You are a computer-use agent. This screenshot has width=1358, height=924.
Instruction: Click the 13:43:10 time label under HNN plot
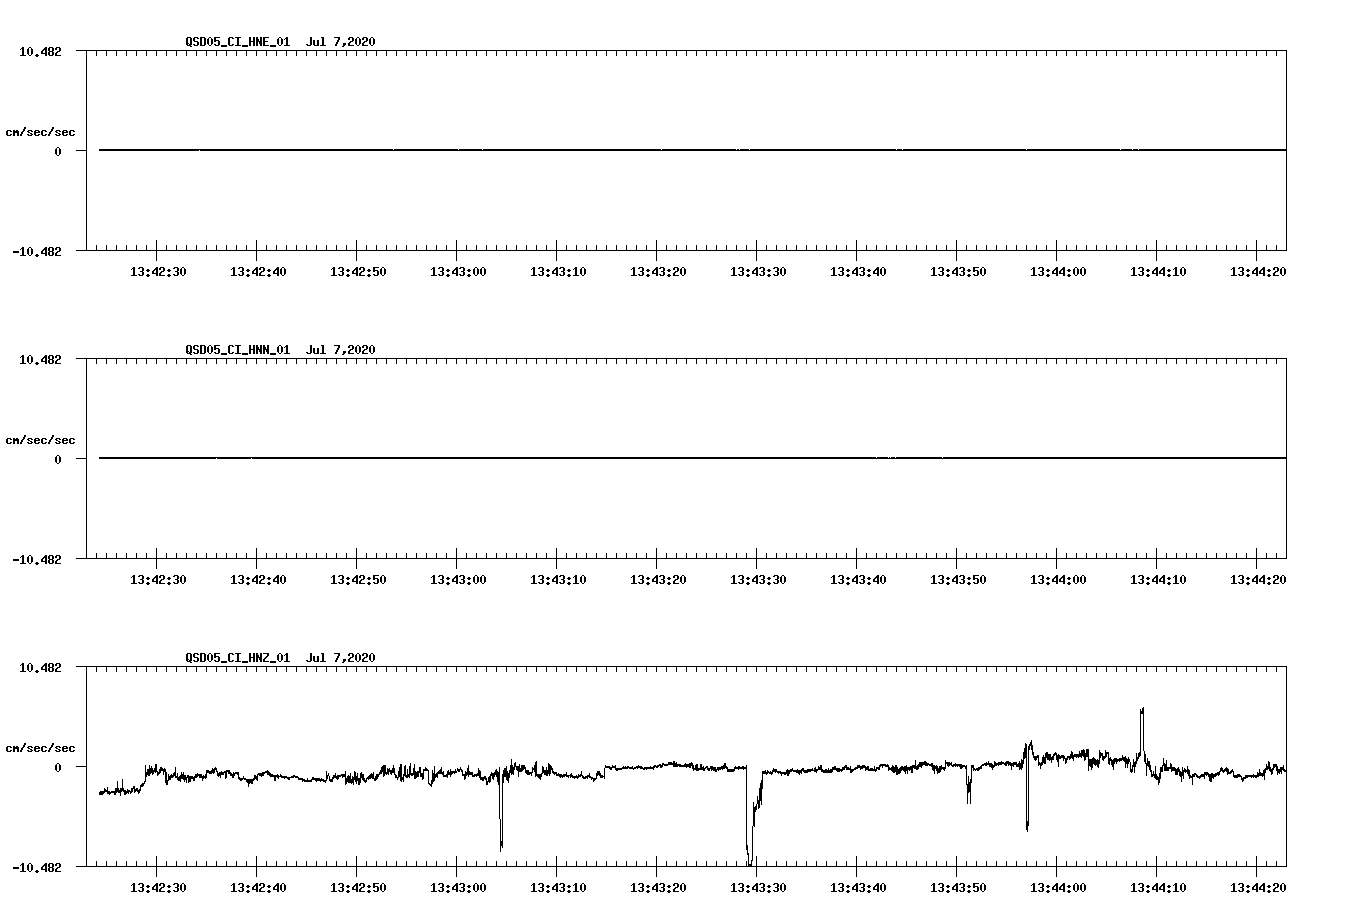click(x=558, y=579)
